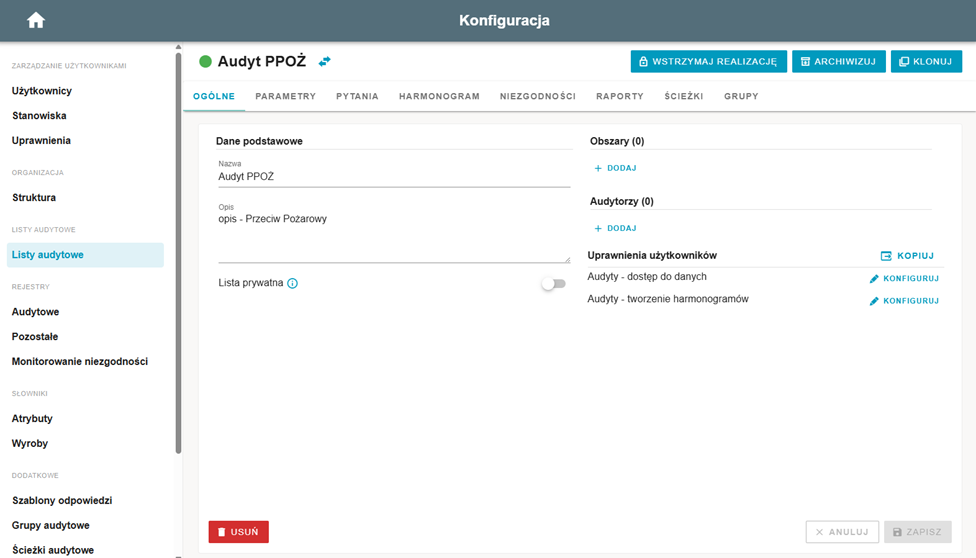Switch to the PARAMETRY tab
The image size is (976, 558).
(x=286, y=97)
